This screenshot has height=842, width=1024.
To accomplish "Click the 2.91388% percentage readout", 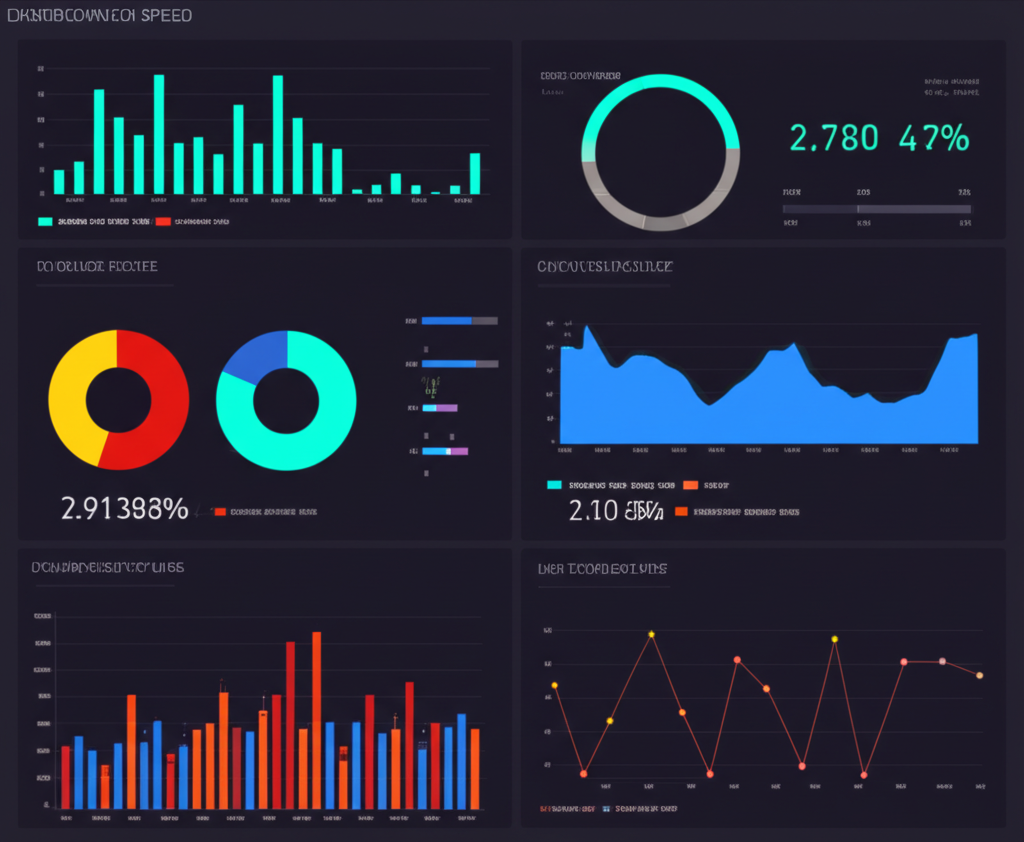I will coord(124,509).
